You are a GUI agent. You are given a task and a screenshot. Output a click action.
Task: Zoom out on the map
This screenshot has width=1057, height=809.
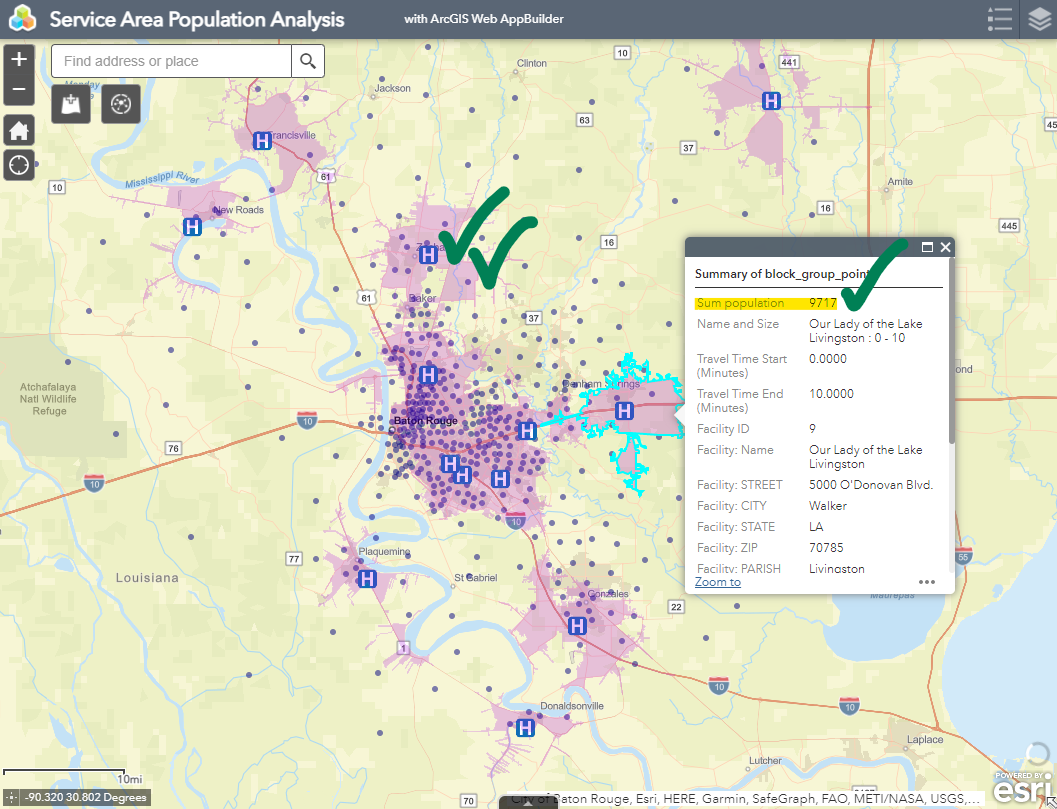click(19, 91)
